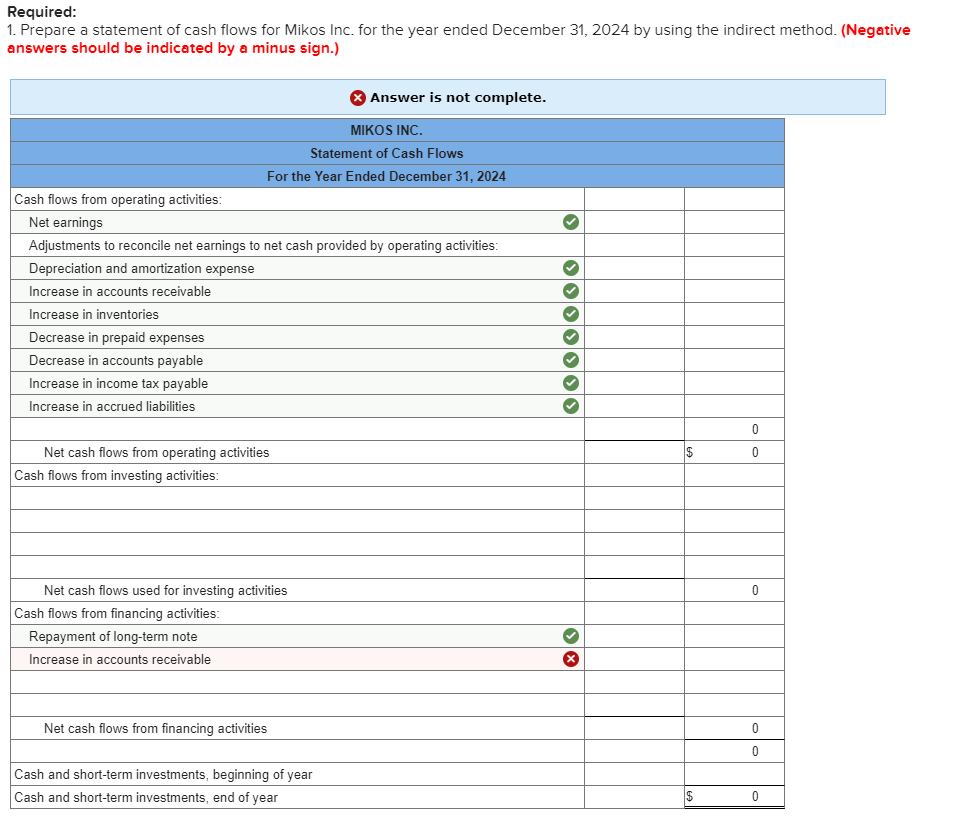Select the total cell for Net cash flows from financing activities

pos(734,728)
